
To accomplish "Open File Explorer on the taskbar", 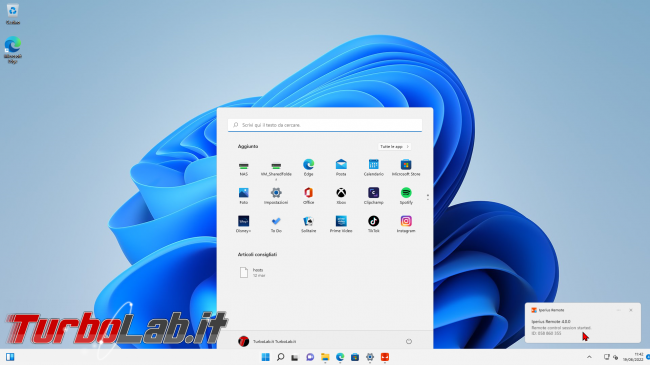I will [x=325, y=357].
